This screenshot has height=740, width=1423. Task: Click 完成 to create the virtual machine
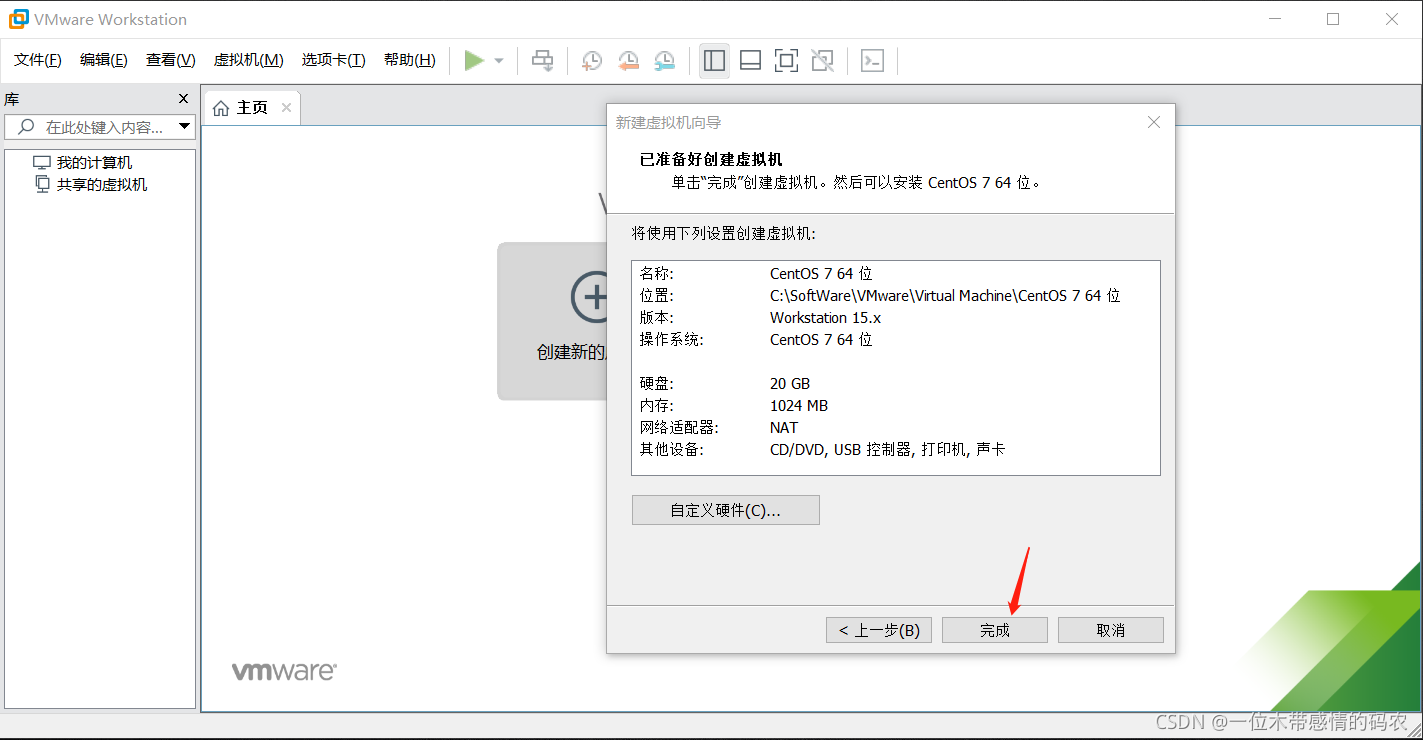(x=994, y=630)
